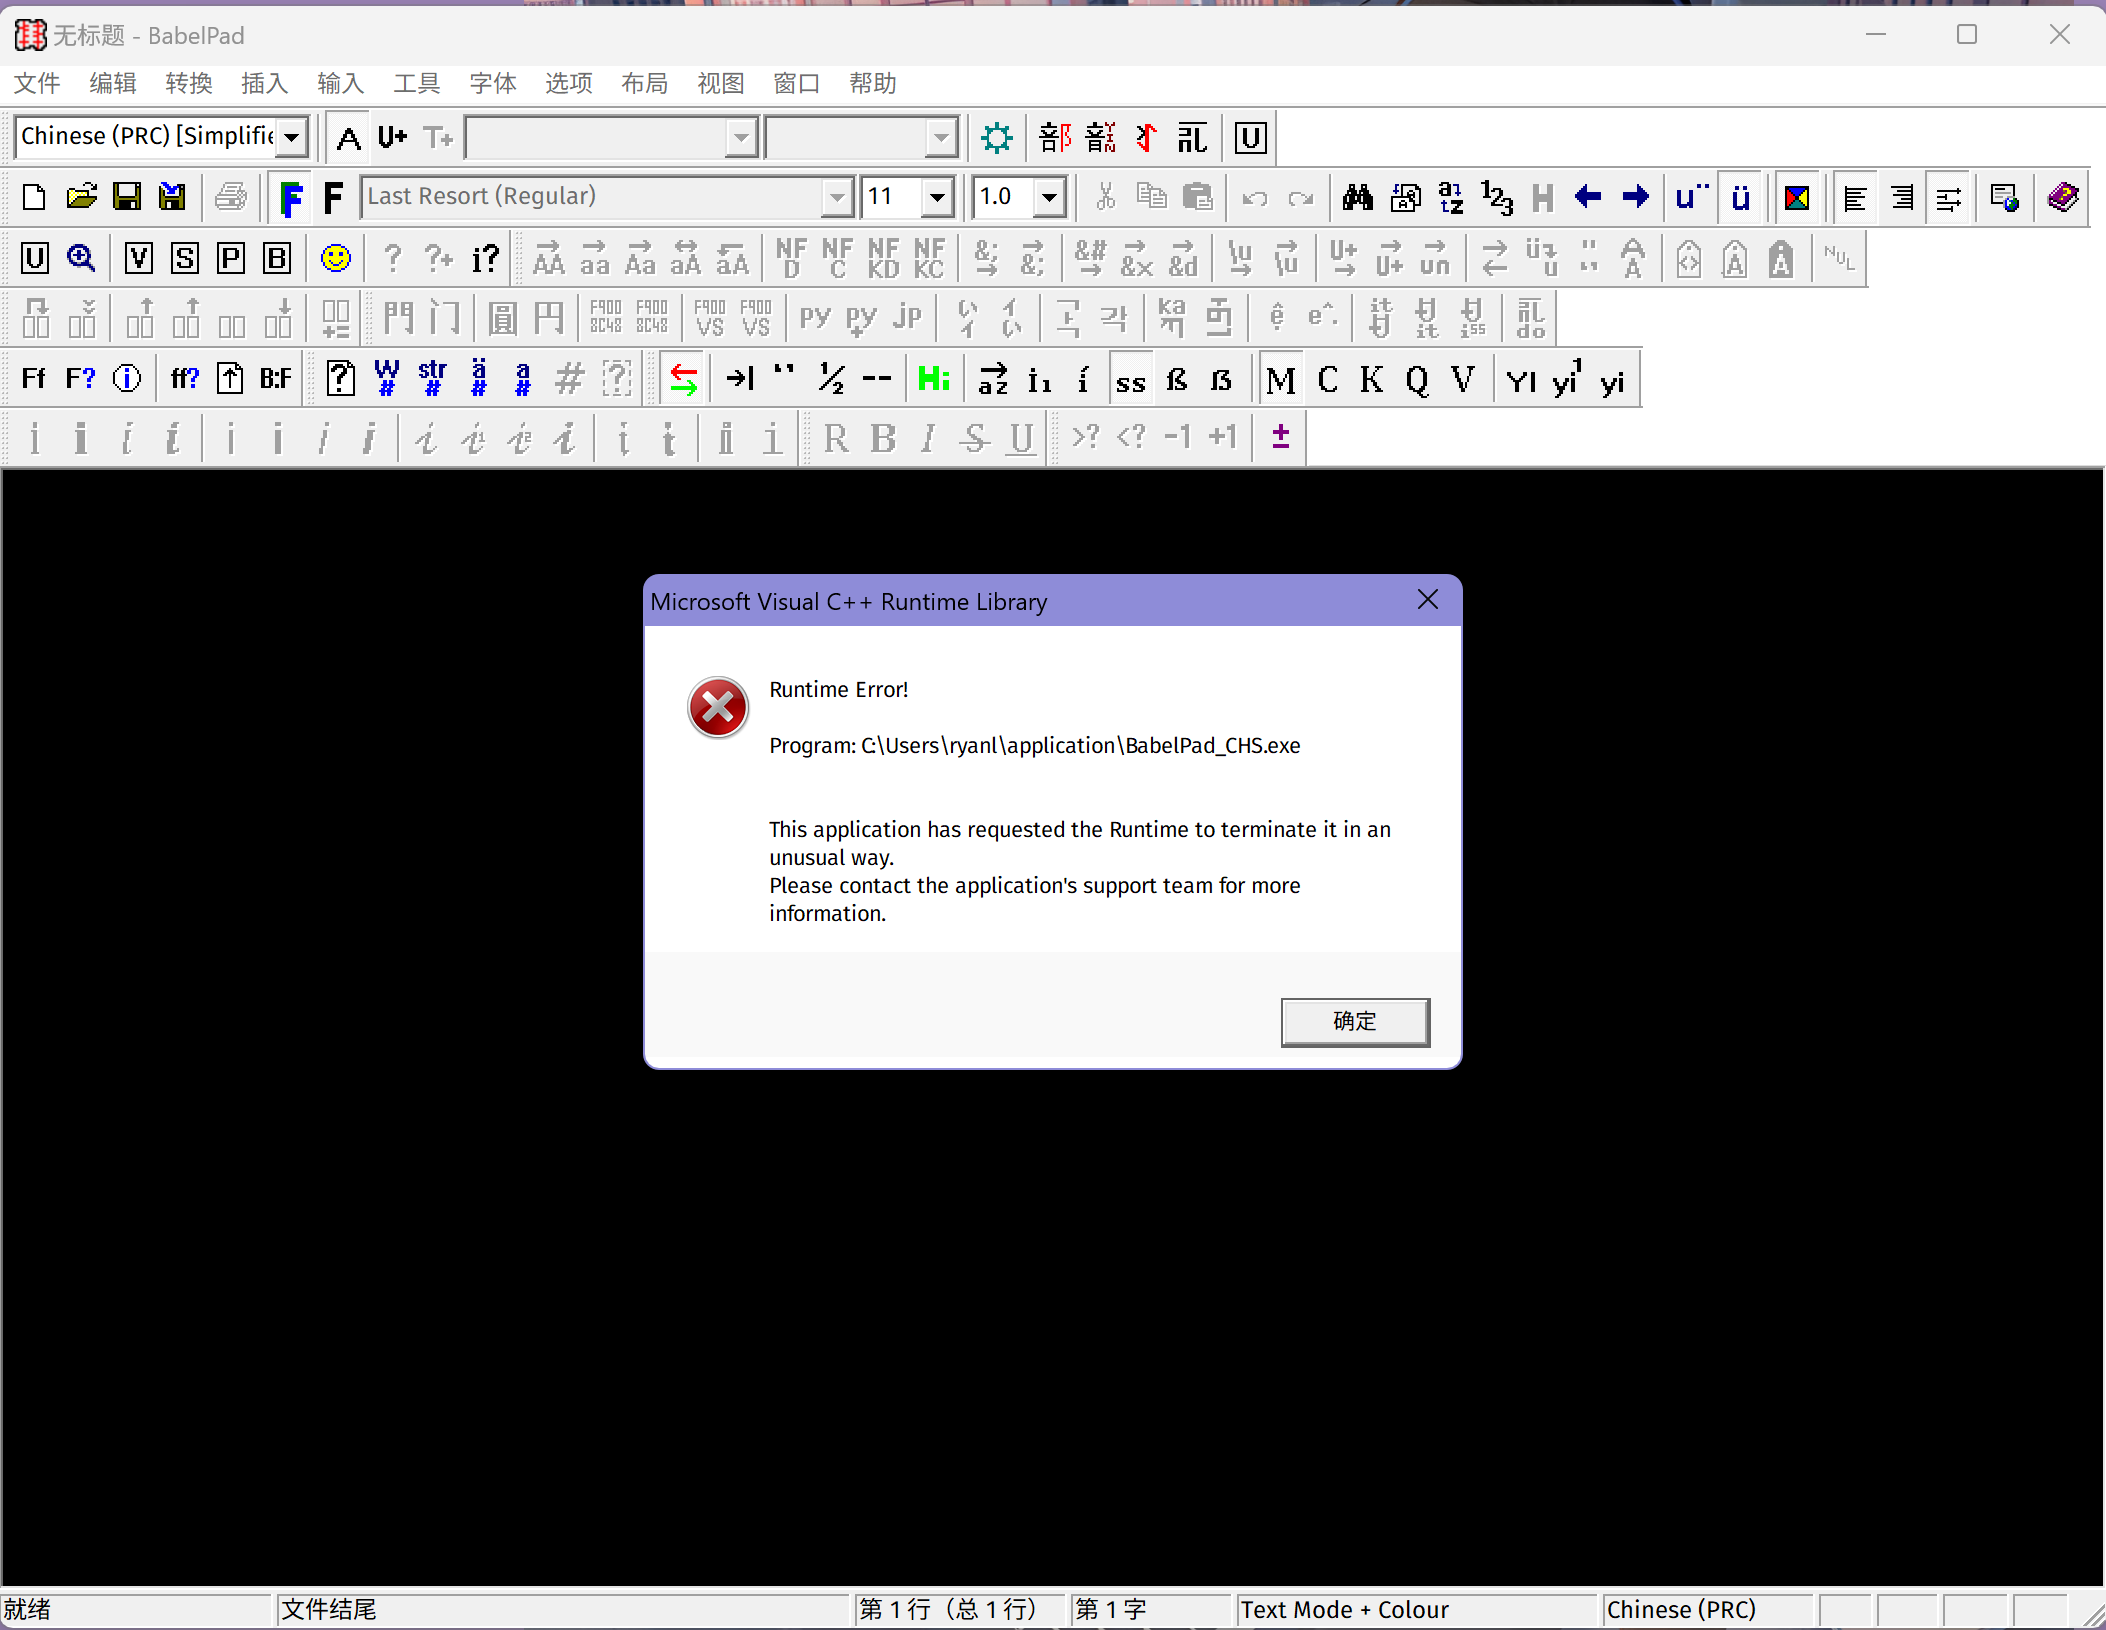The height and width of the screenshot is (1630, 2106).
Task: Insert an emoji using the smiley icon
Action: coord(336,257)
